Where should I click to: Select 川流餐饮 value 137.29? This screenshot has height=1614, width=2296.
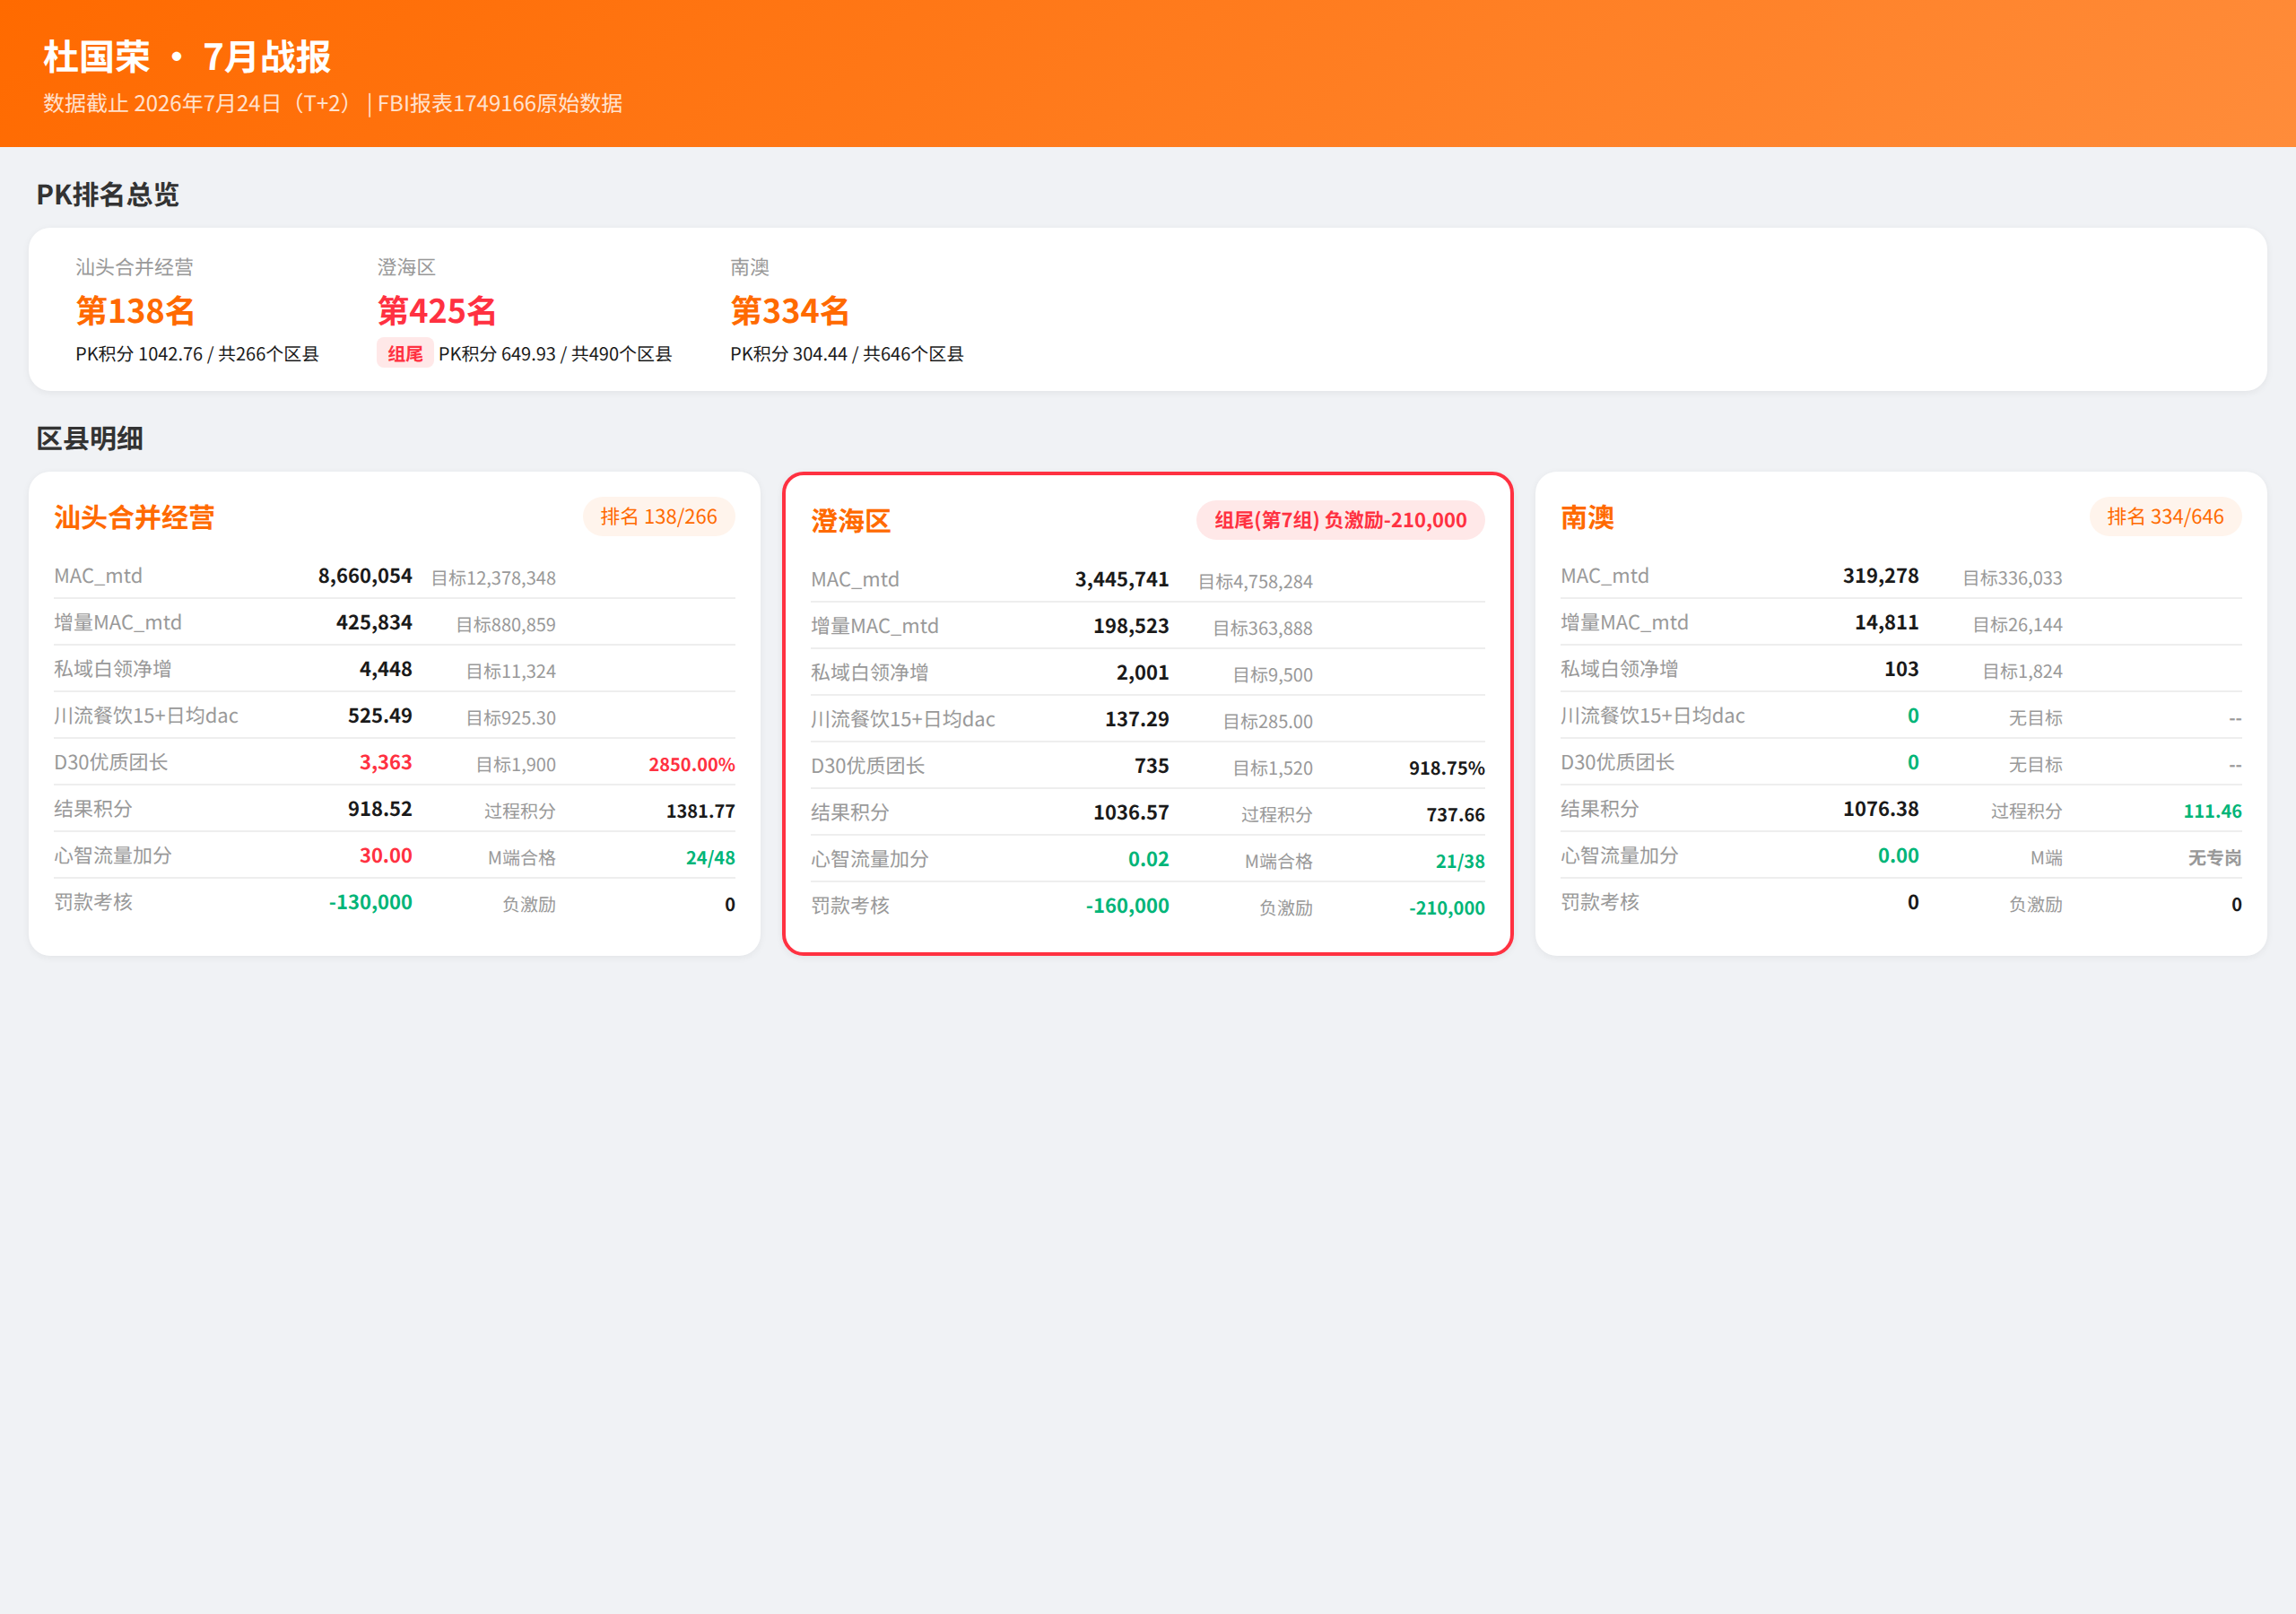(1137, 719)
